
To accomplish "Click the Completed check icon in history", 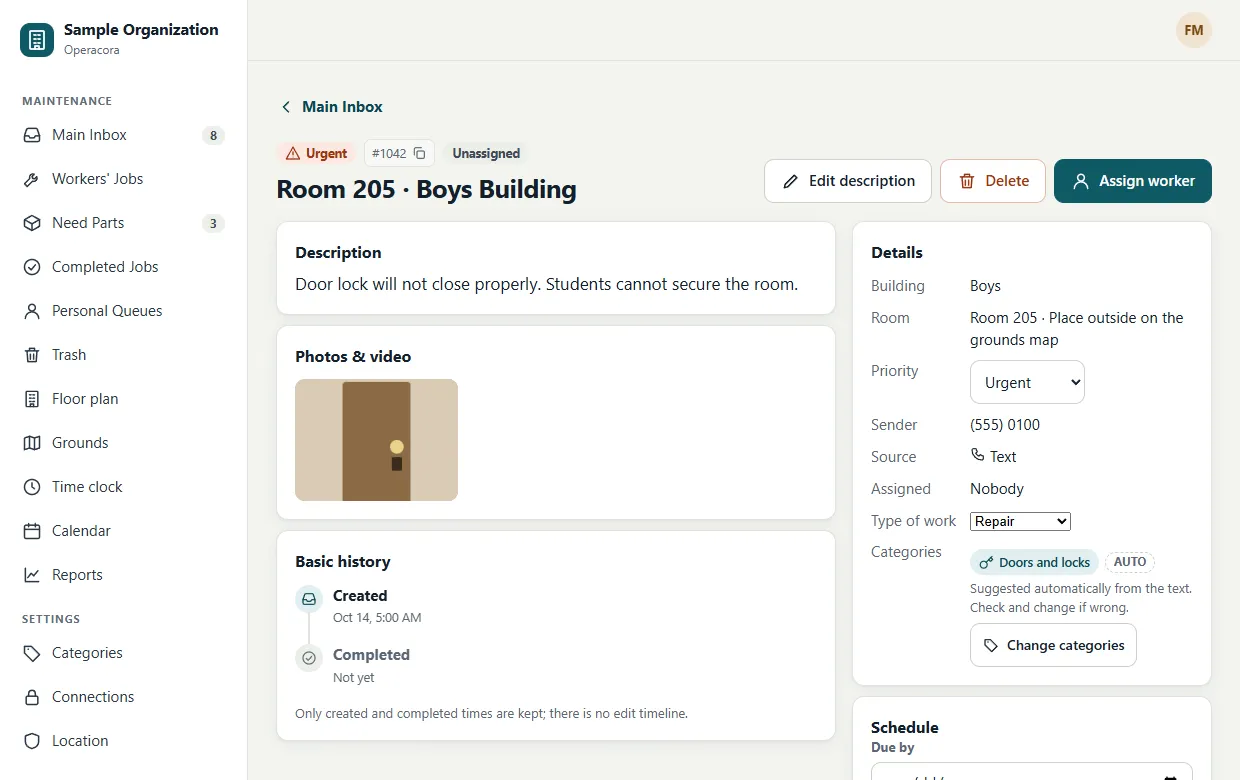I will (309, 658).
